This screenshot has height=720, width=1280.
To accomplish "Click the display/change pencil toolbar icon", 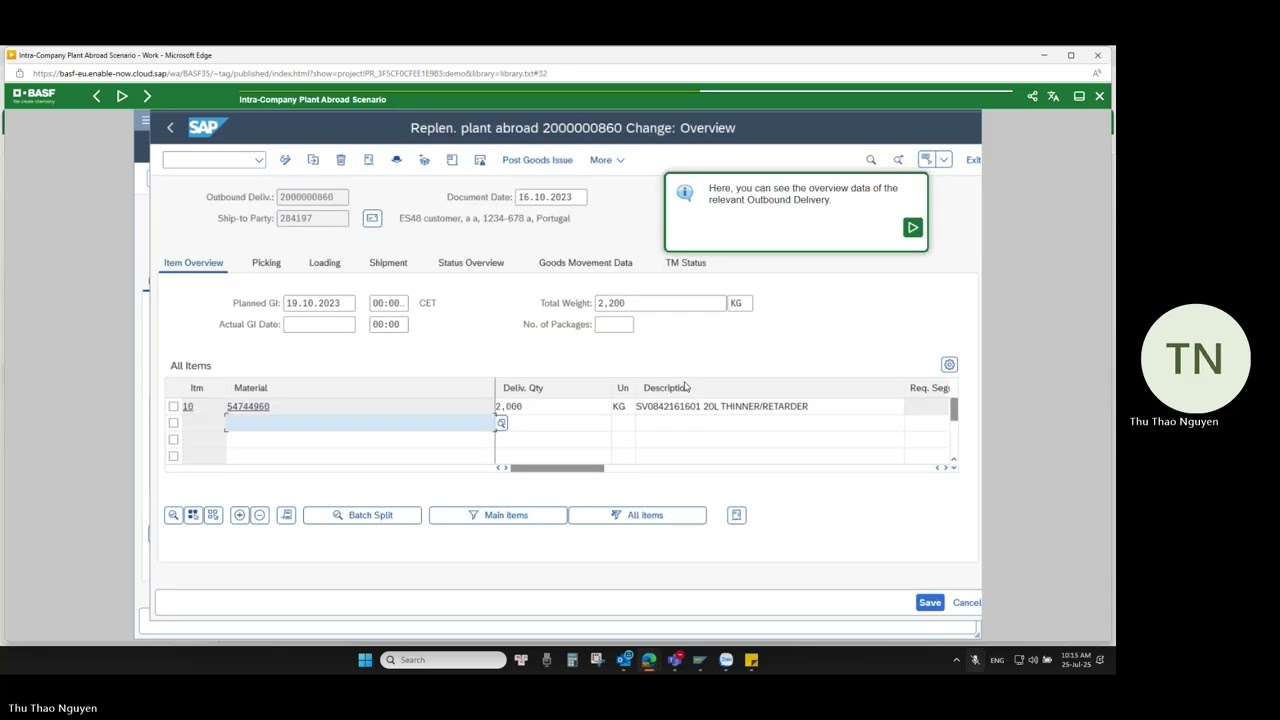I will (x=285, y=160).
